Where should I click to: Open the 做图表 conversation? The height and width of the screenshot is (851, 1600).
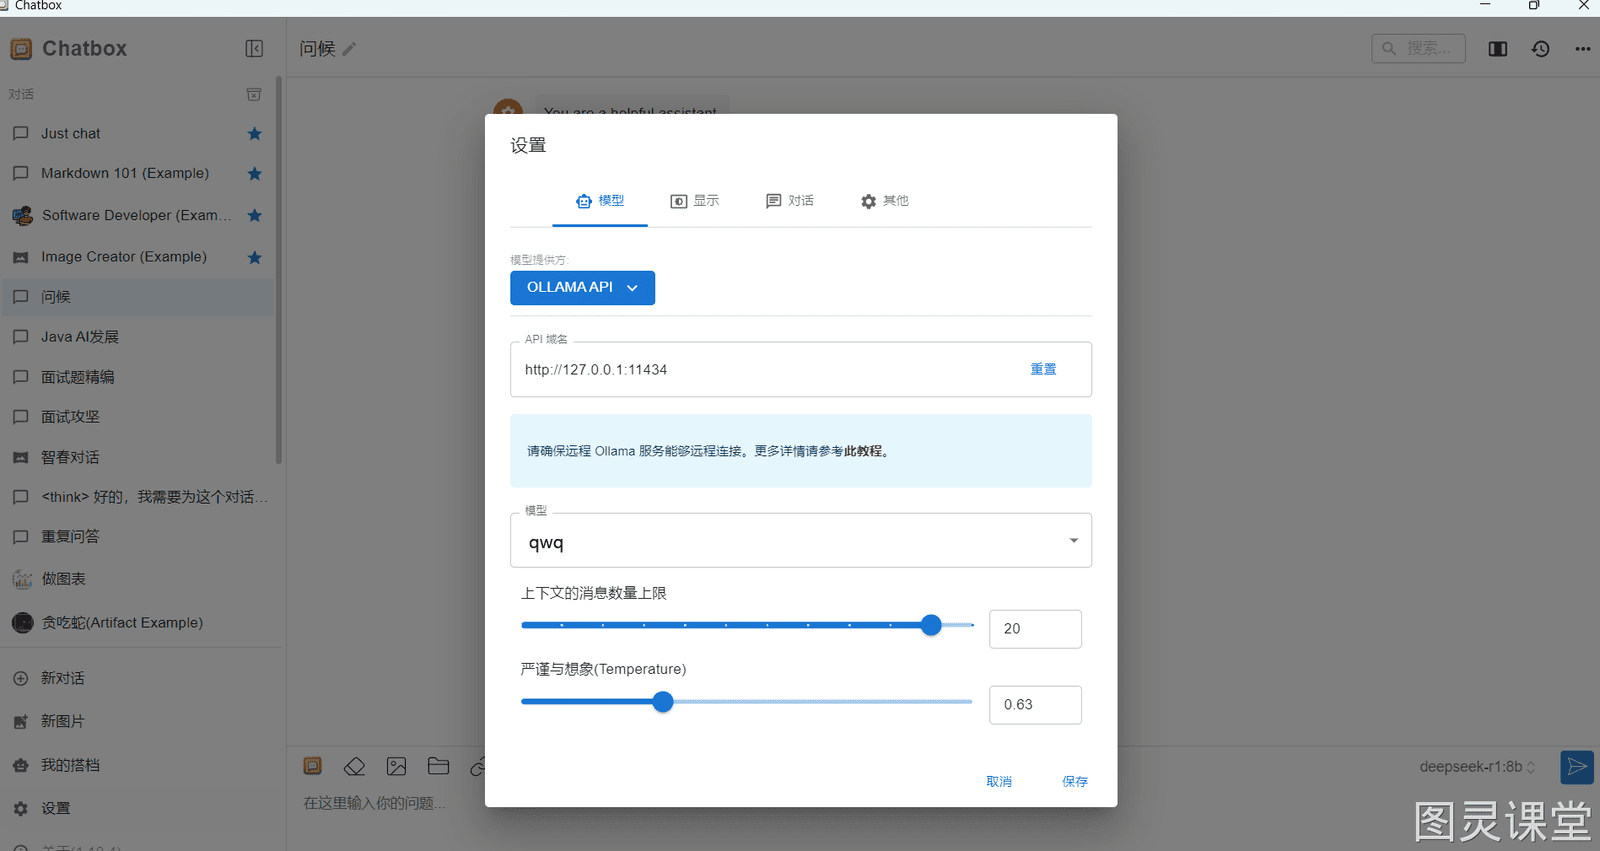coord(137,580)
